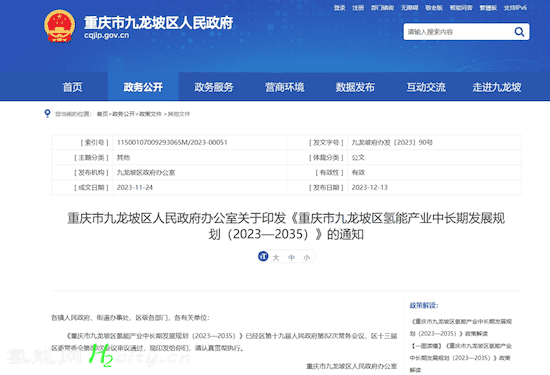Image resolution: width=550 pixels, height=375 pixels.
Task: Click the article title about 氢能产业中长期发展规划
Action: [x=286, y=226]
